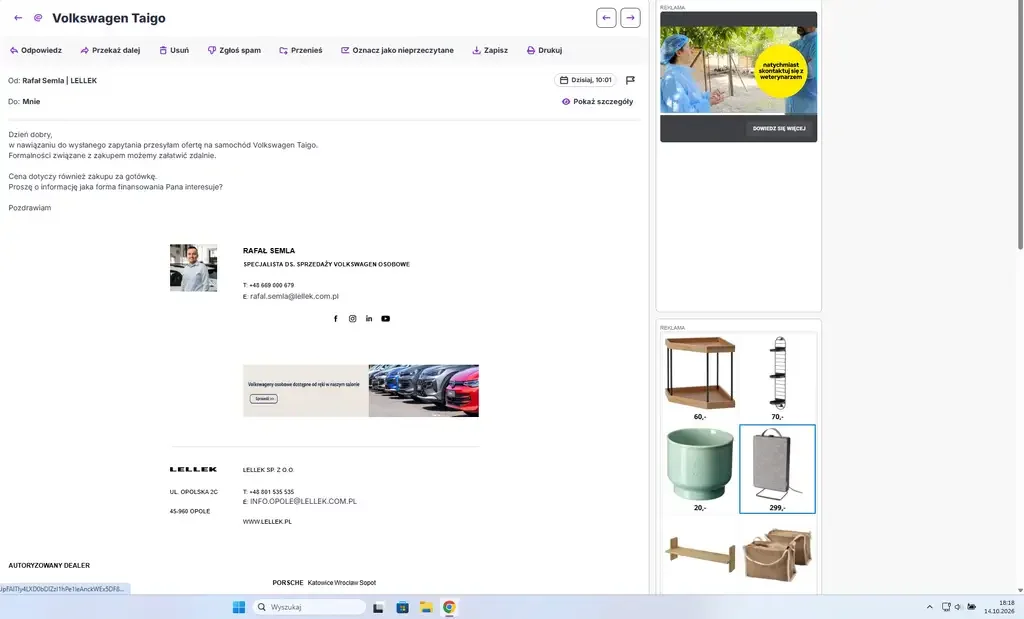The height and width of the screenshot is (619, 1024).
Task: Click the Wyszukaj taskbar search box
Action: coord(309,607)
